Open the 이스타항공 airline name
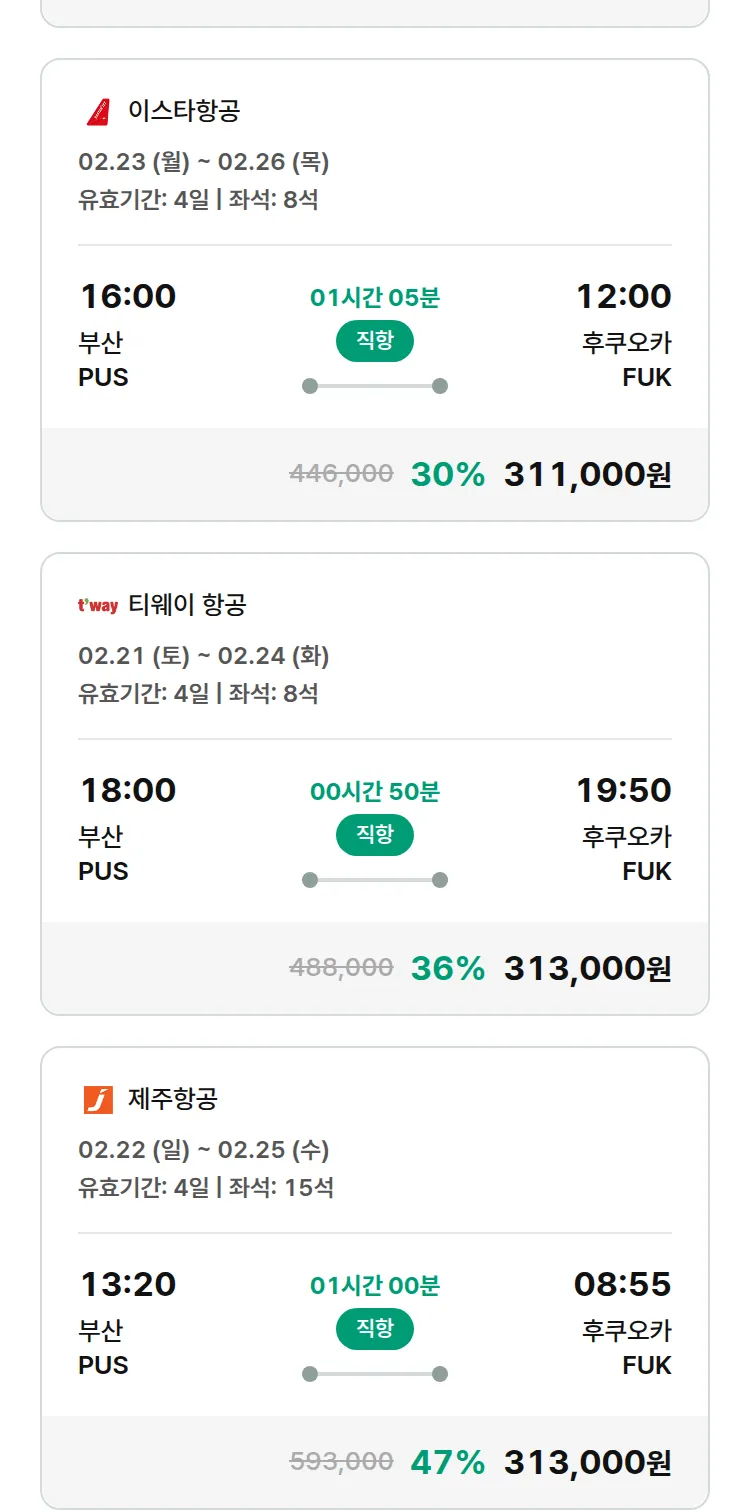 pyautogui.click(x=184, y=110)
